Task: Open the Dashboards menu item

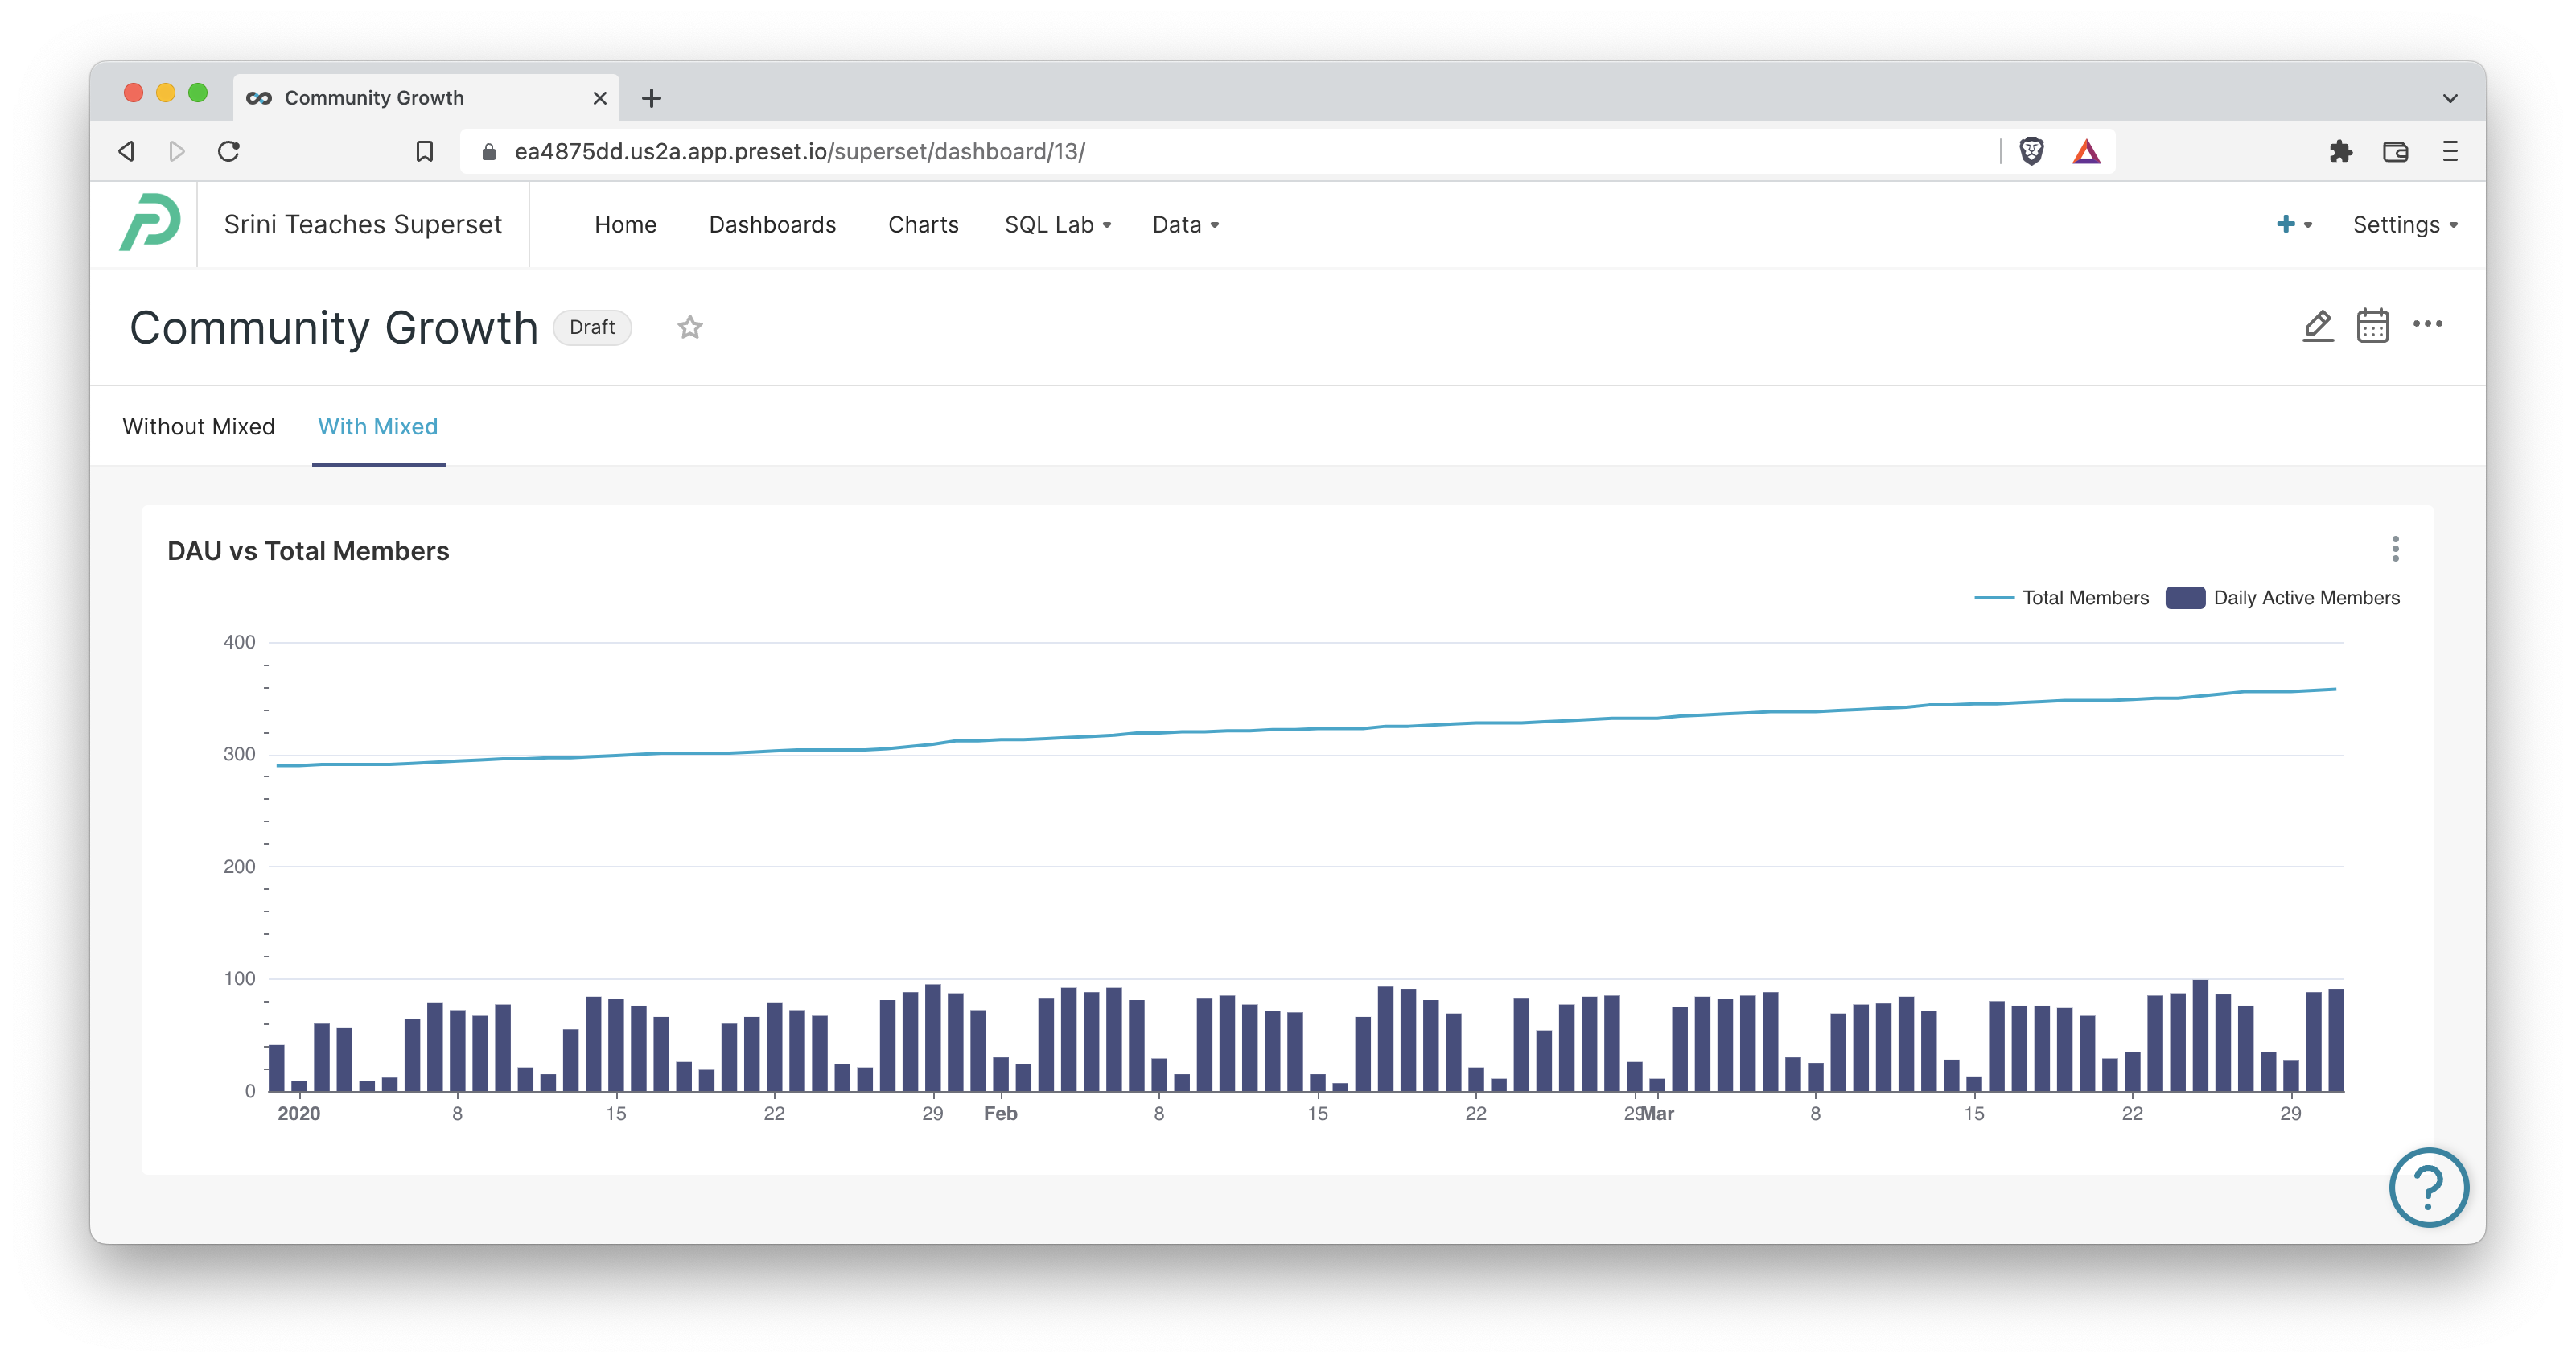Action: [772, 225]
